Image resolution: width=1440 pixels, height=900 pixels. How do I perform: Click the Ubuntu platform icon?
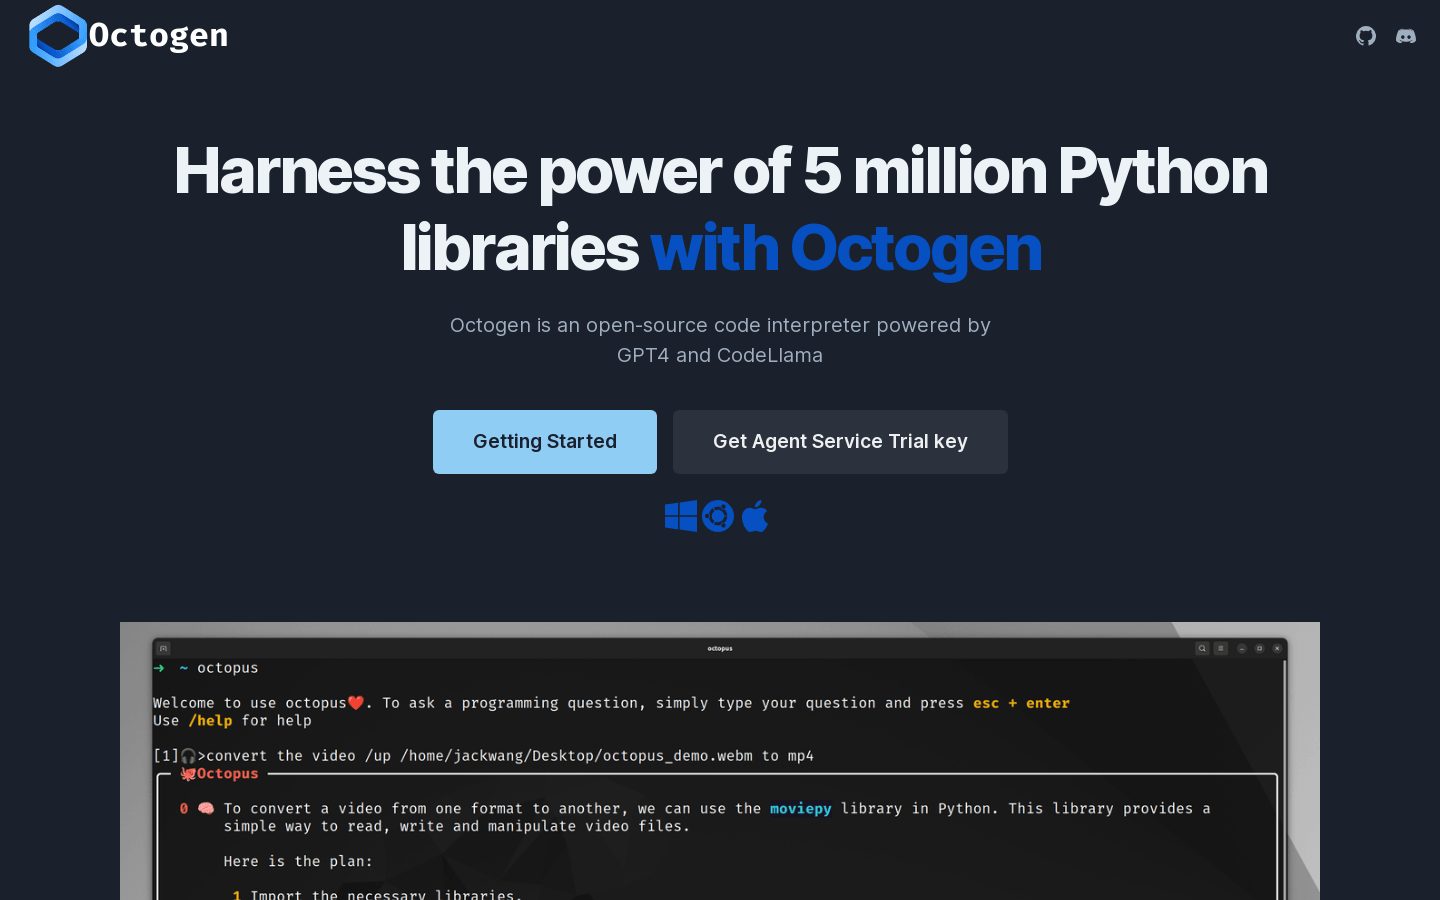click(718, 516)
